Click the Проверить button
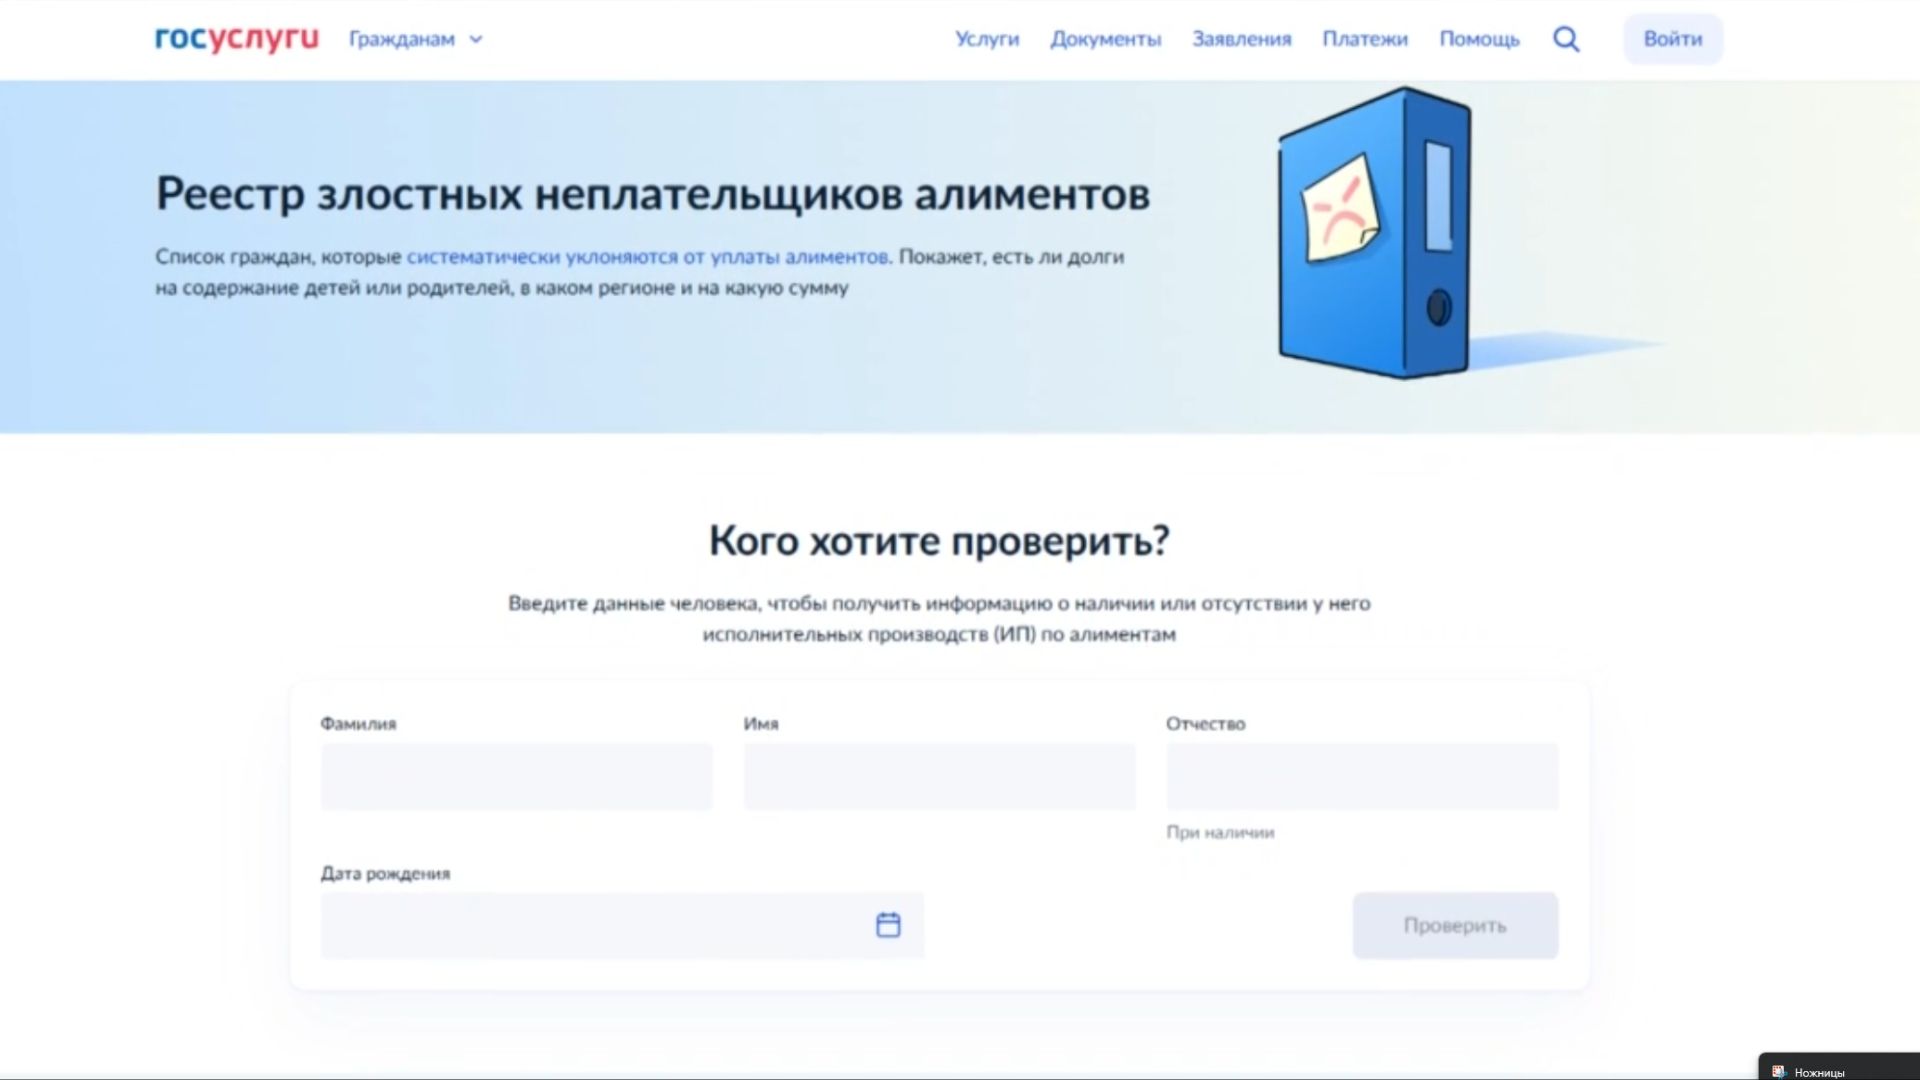 (1455, 925)
